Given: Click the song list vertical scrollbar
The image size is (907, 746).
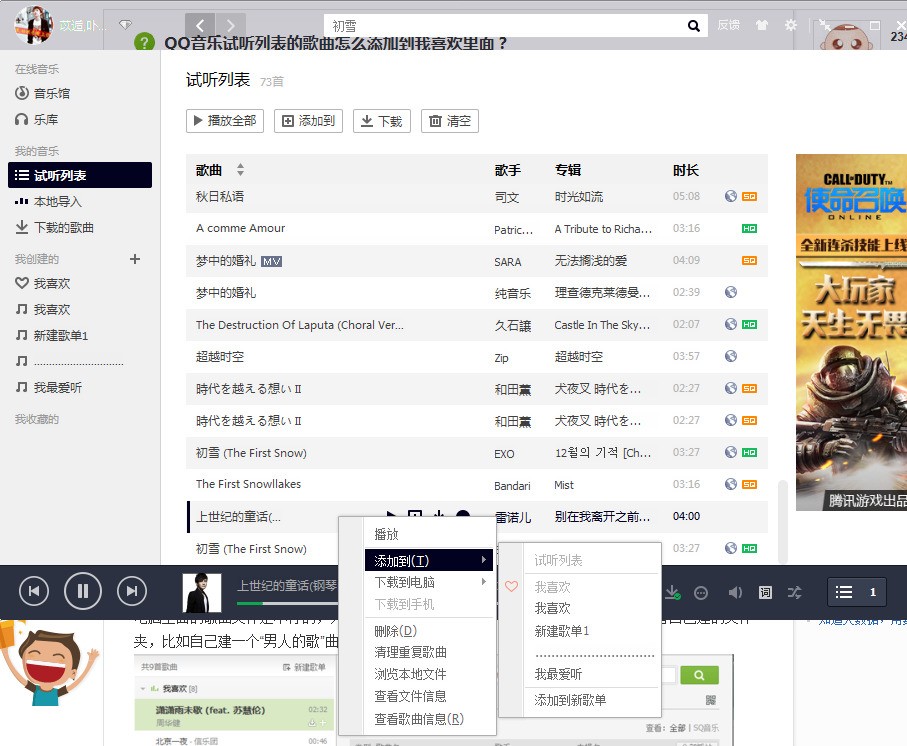Looking at the screenshot, I should tap(783, 520).
